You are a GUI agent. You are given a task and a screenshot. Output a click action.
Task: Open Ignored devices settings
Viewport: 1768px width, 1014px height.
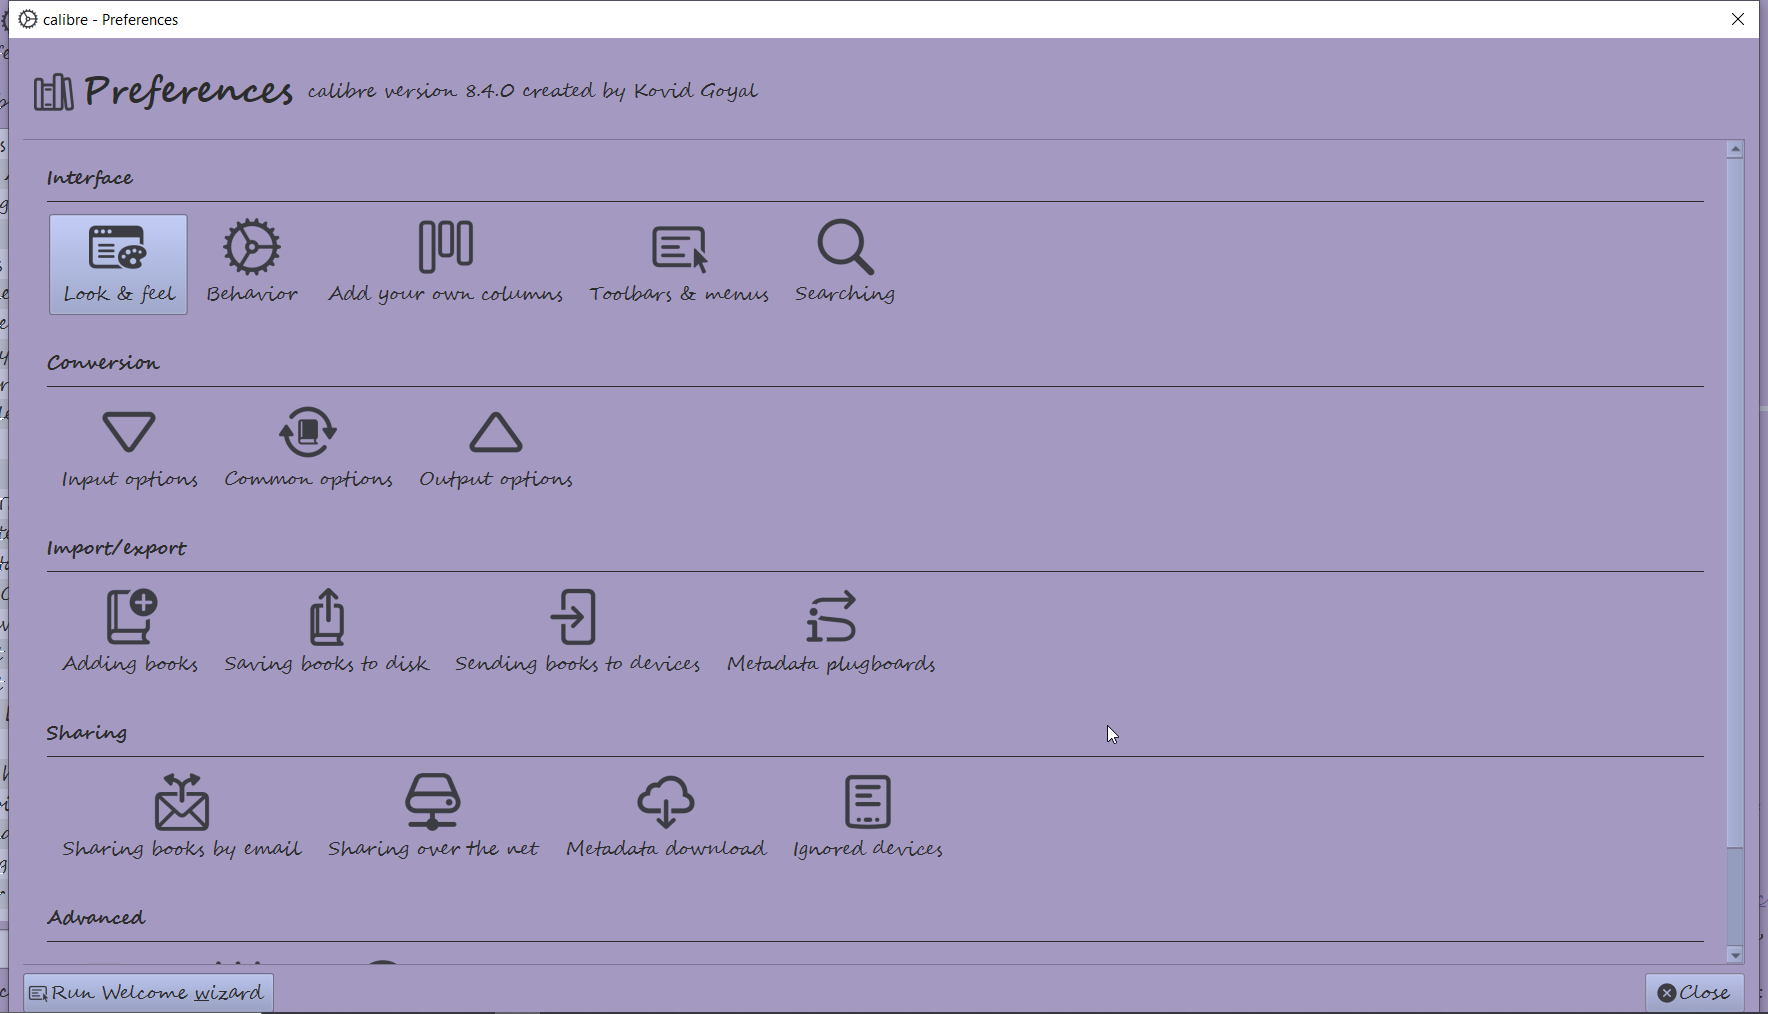868,818
